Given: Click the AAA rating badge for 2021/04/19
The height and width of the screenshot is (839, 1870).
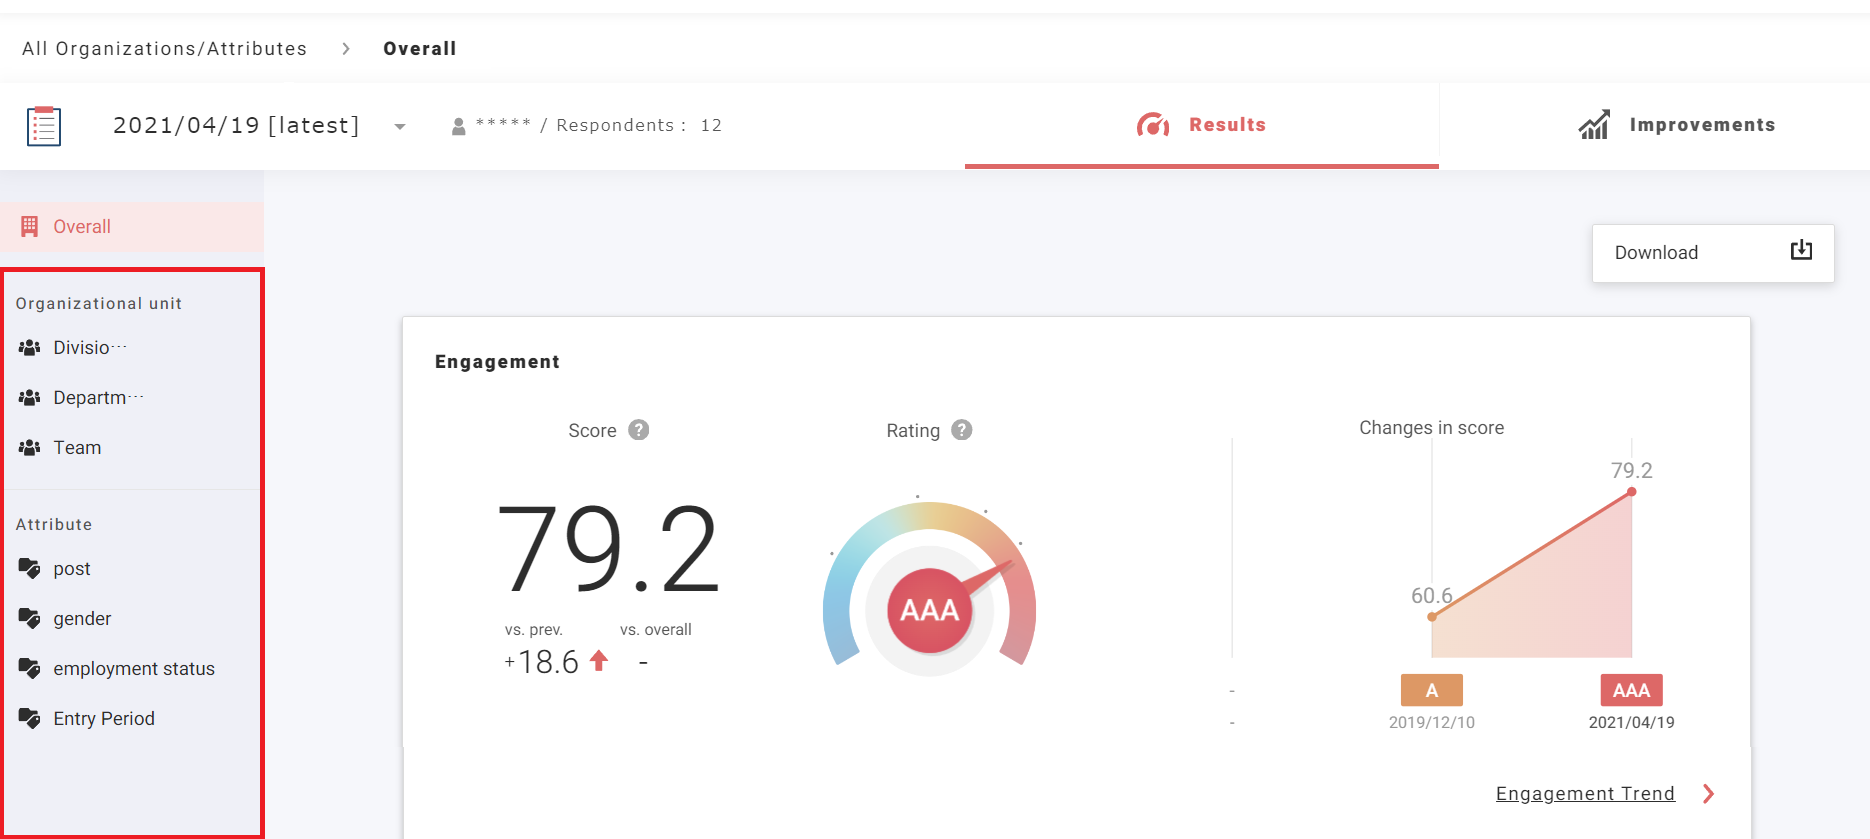Looking at the screenshot, I should coord(1631,690).
